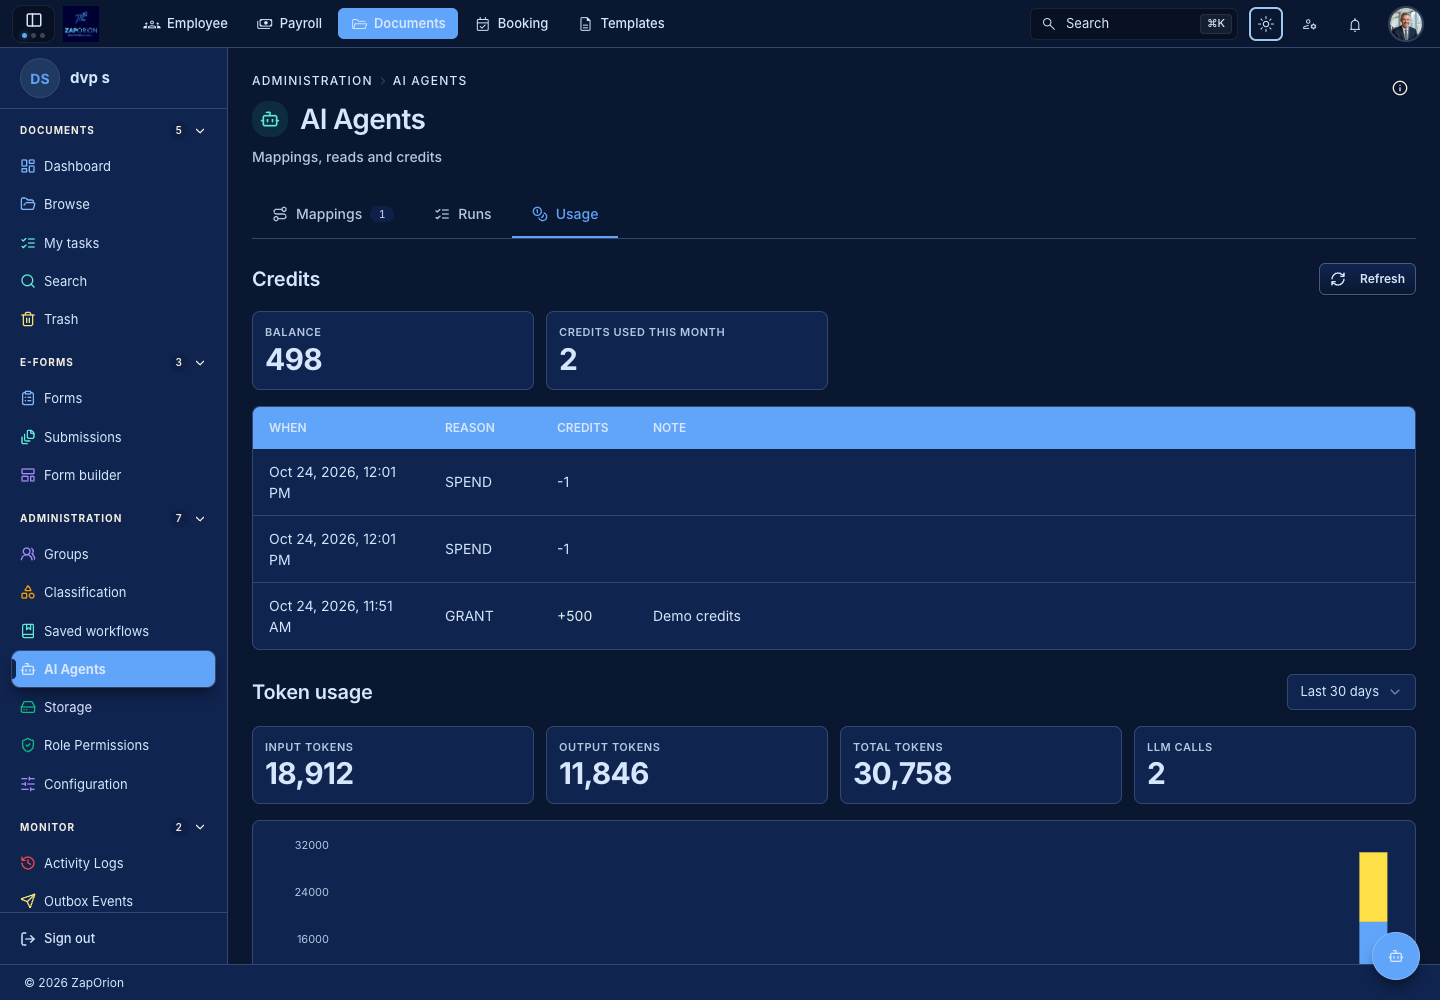Open the notifications bell
The width and height of the screenshot is (1440, 1000).
click(1355, 24)
